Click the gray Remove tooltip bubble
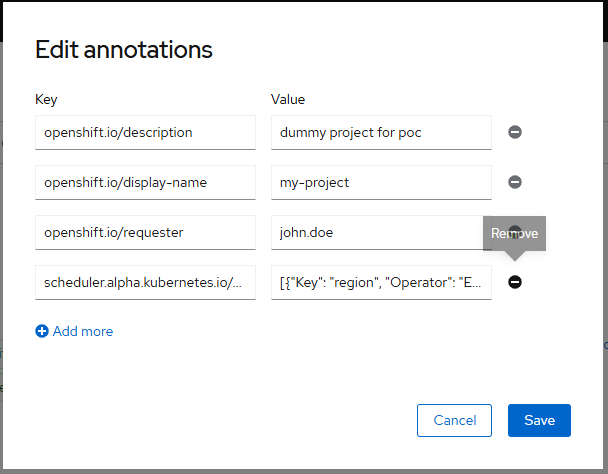Viewport: 608px width, 474px height. 514,234
